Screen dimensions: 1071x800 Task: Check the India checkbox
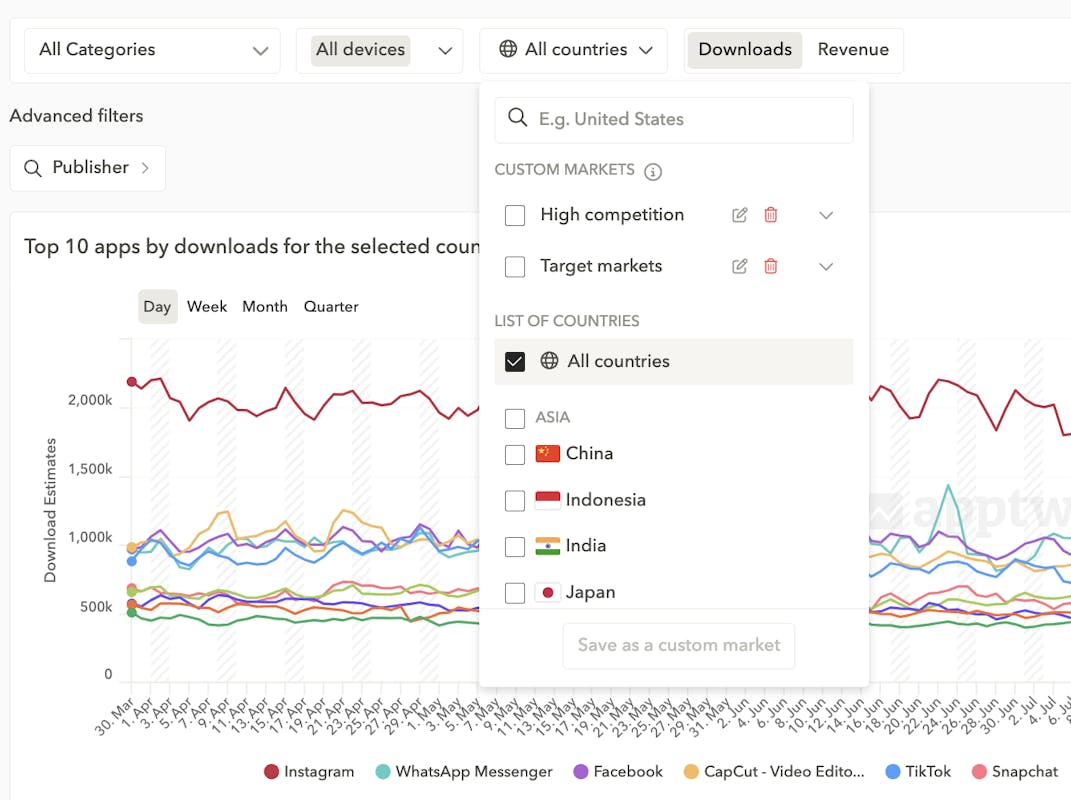[x=515, y=547]
